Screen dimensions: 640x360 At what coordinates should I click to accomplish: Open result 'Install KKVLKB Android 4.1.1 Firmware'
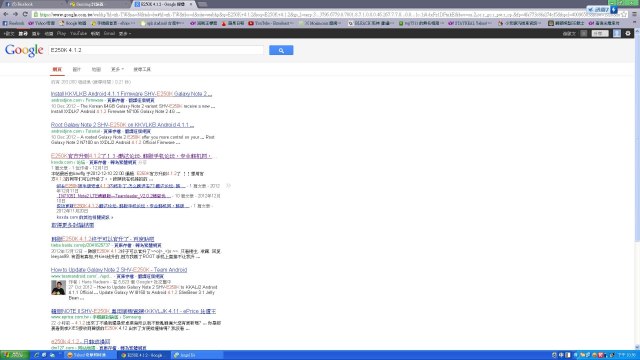pos(131,94)
